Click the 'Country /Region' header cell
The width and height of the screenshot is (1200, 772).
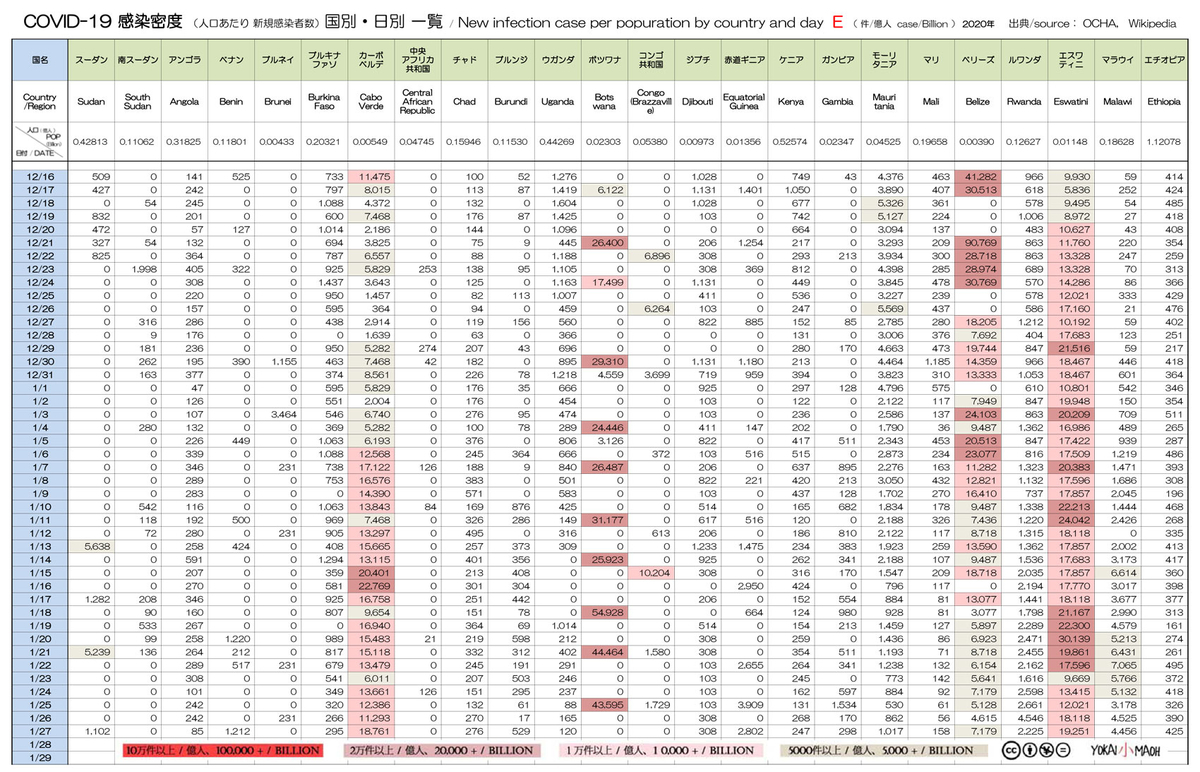coord(40,102)
